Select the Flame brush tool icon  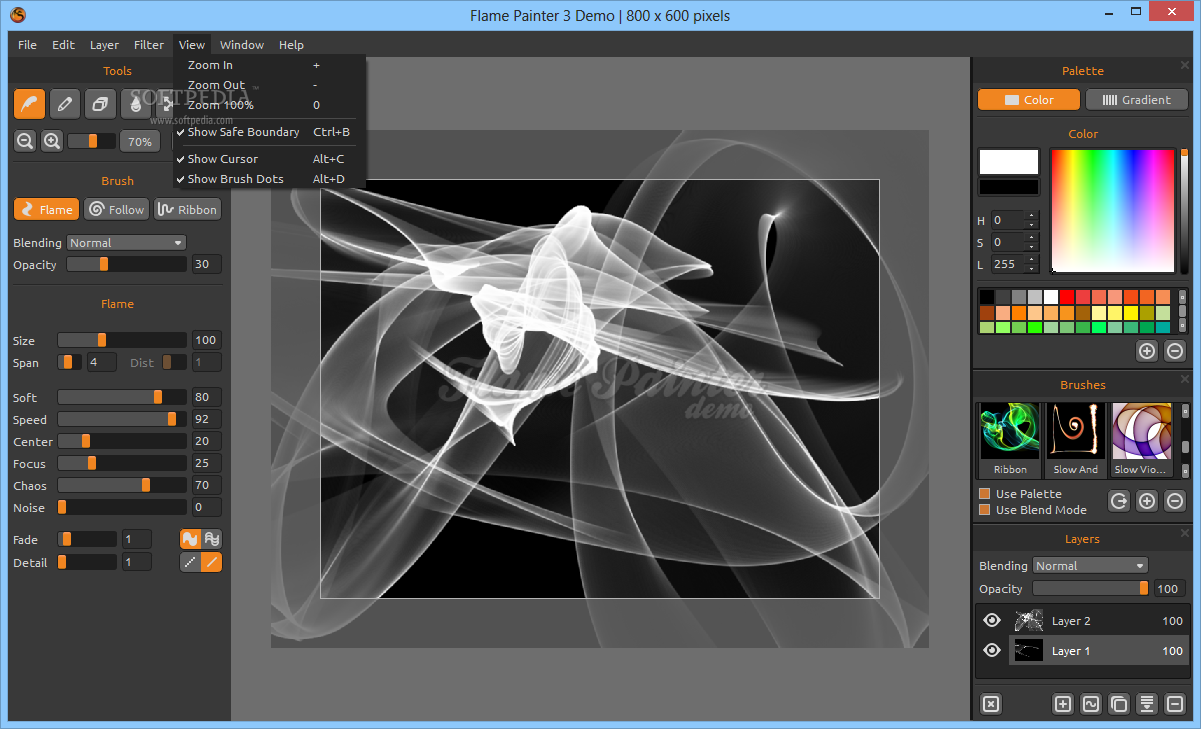tap(29, 103)
